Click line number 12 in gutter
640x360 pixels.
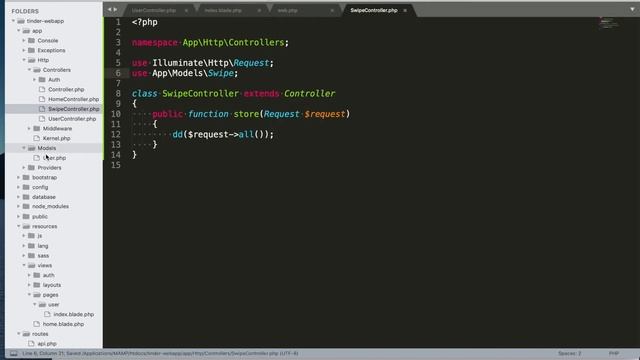click(116, 134)
